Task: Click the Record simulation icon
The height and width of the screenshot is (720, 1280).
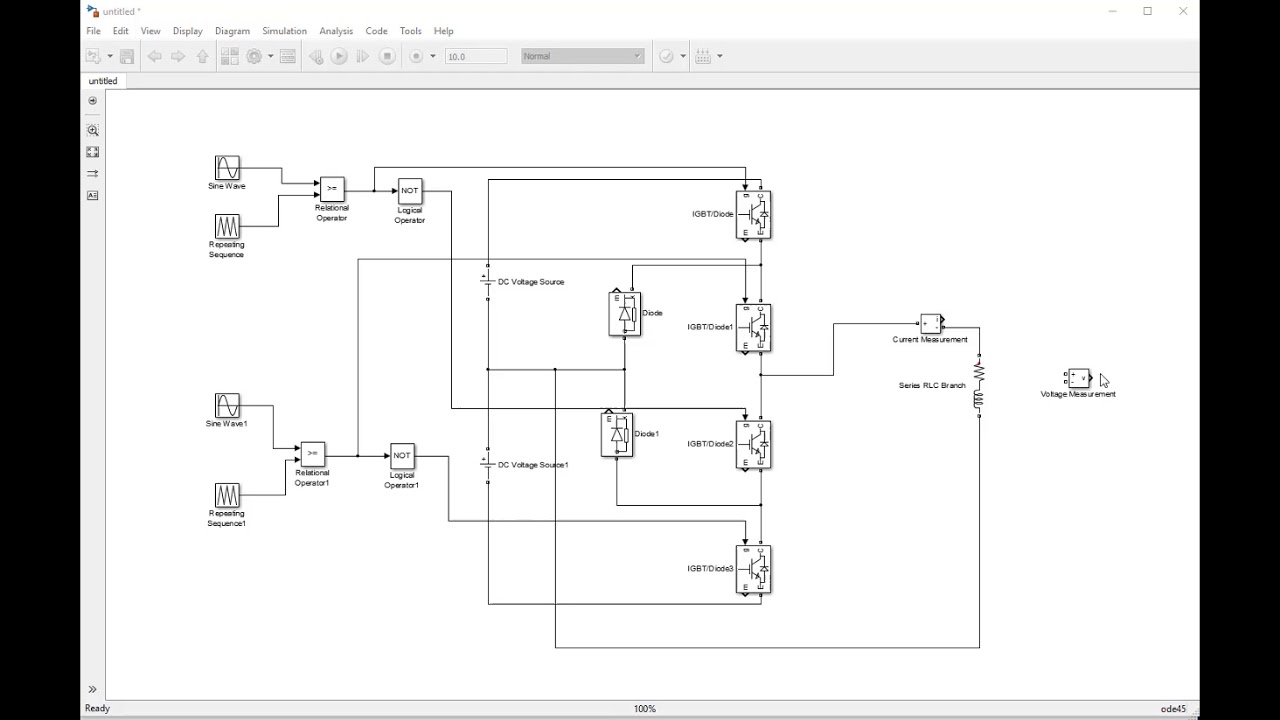Action: point(417,56)
